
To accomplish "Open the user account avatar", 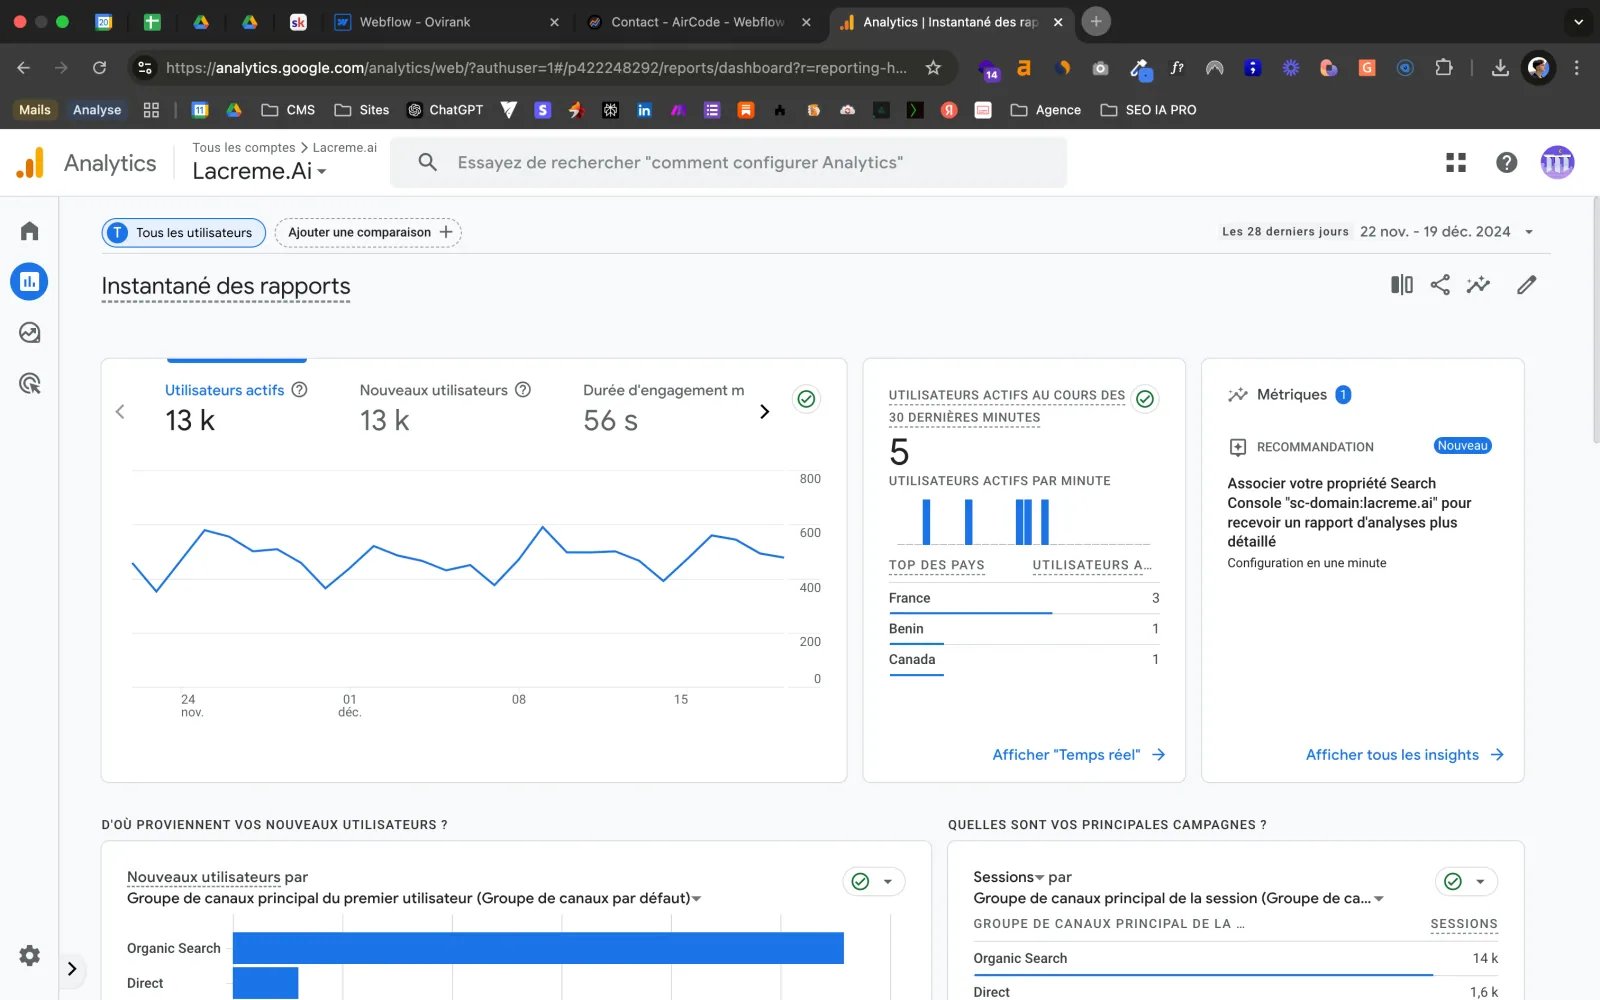I will (1557, 162).
